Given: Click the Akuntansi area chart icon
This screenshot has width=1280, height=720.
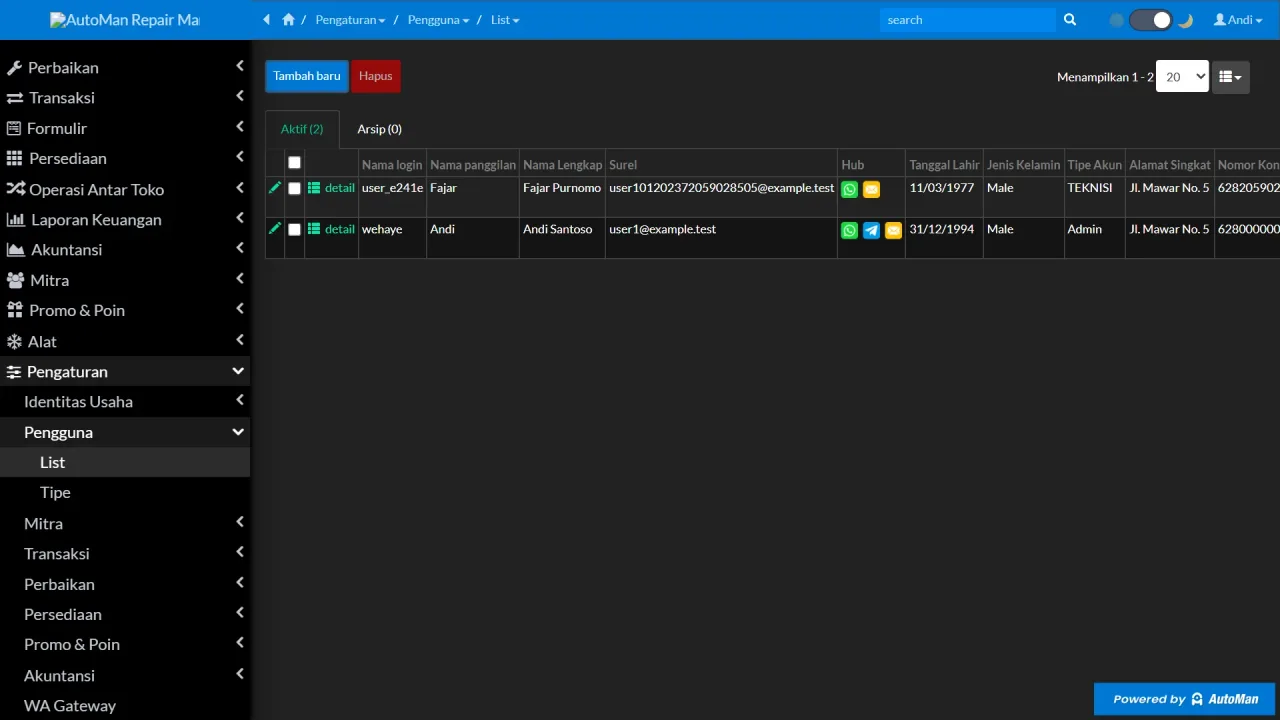Looking at the screenshot, I should click(16, 250).
